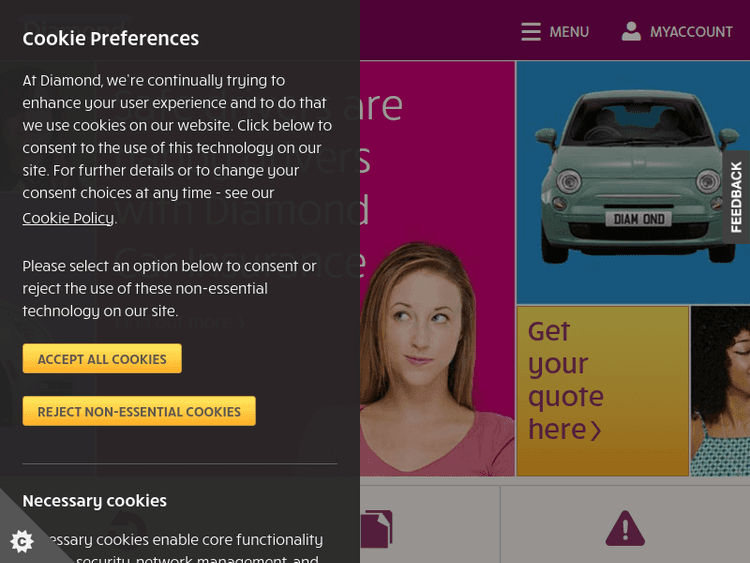The width and height of the screenshot is (750, 563).
Task: Click the curly-haired woman photo tile
Action: [720, 391]
